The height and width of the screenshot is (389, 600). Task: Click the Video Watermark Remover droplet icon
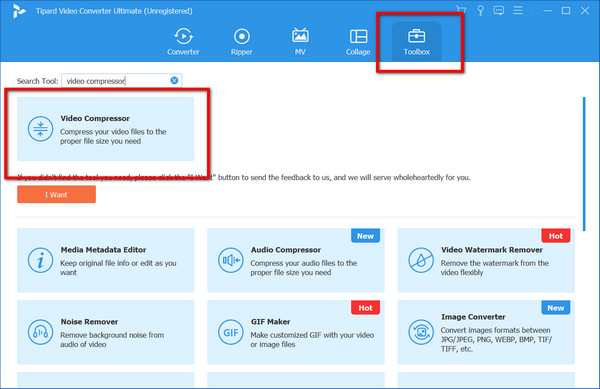[x=421, y=260]
